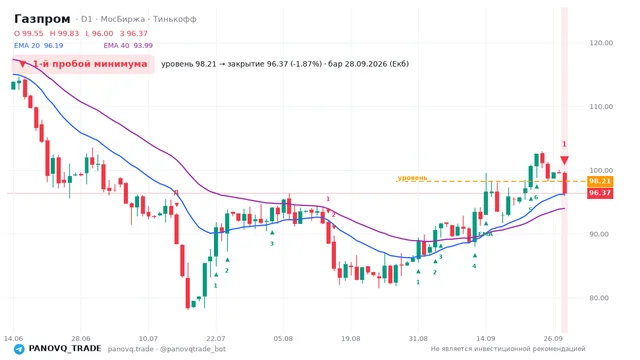640x360 pixels.
Task: Click the 28.06 date axis label
Action: click(x=81, y=338)
